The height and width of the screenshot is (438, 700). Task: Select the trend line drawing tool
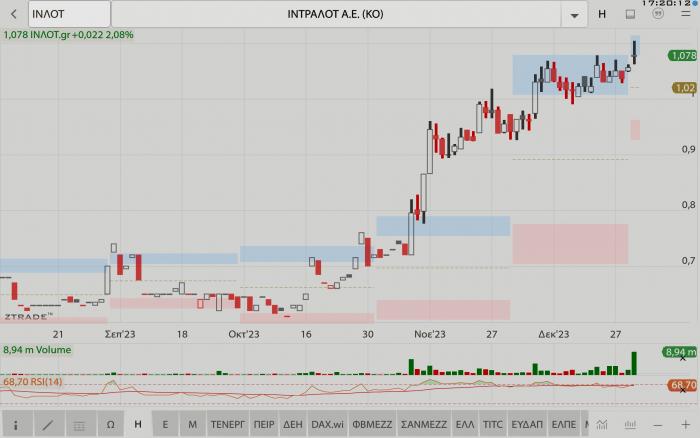point(46,424)
